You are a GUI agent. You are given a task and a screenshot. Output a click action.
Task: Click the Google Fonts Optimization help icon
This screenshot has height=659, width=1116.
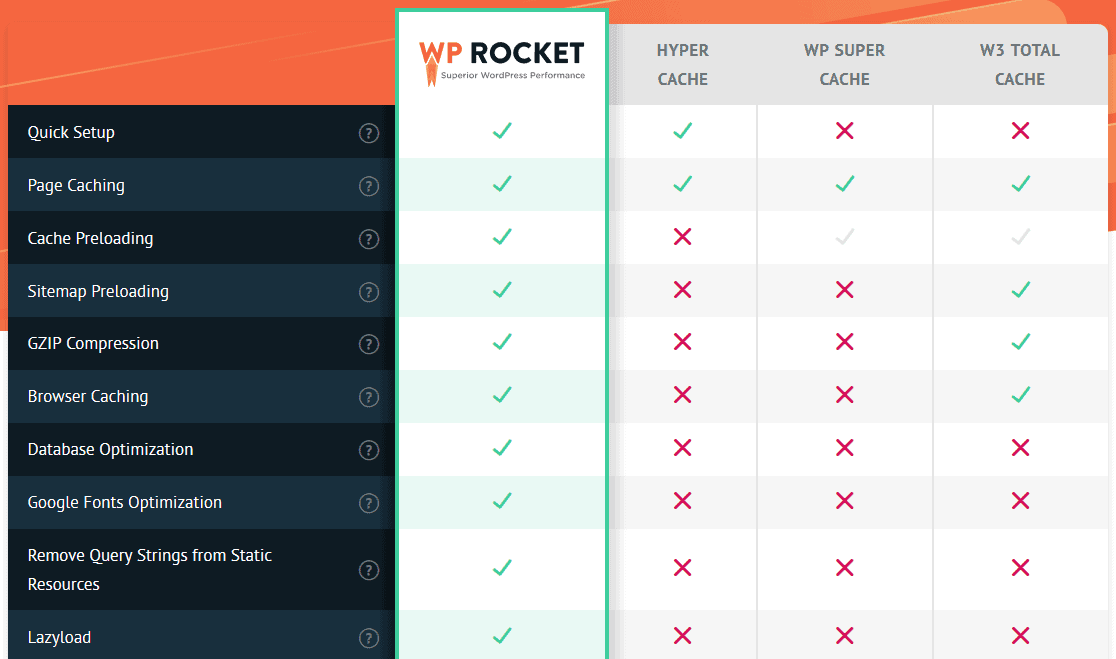[x=369, y=503]
